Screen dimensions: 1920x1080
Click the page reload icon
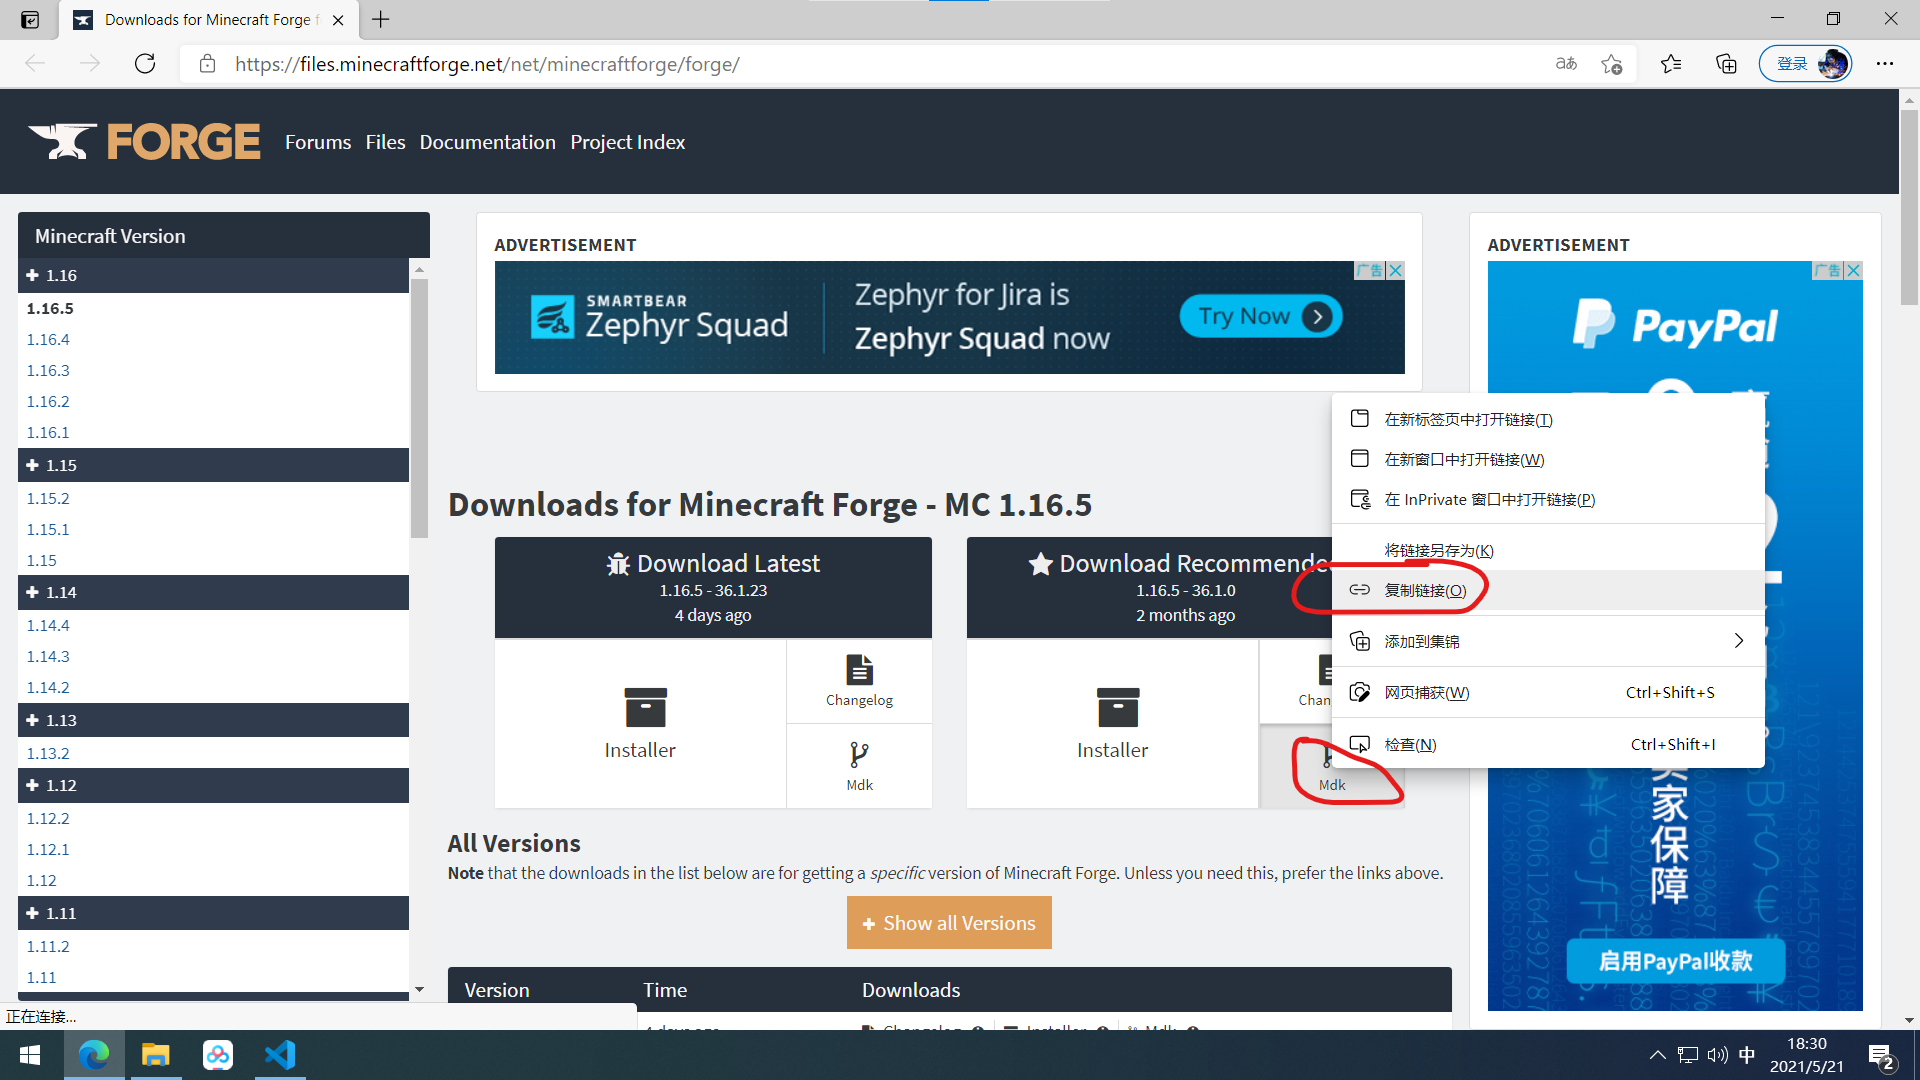145,63
